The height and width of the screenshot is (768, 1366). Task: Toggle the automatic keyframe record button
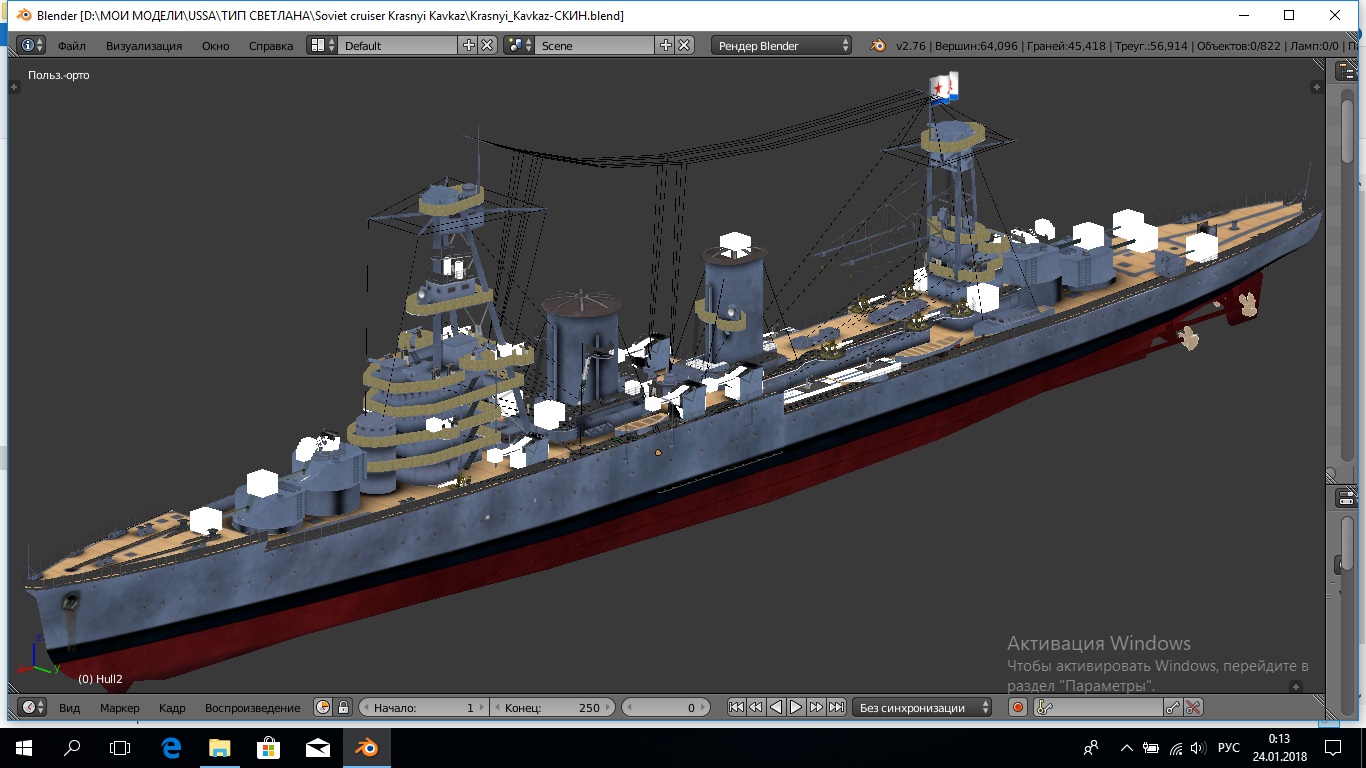(1018, 707)
